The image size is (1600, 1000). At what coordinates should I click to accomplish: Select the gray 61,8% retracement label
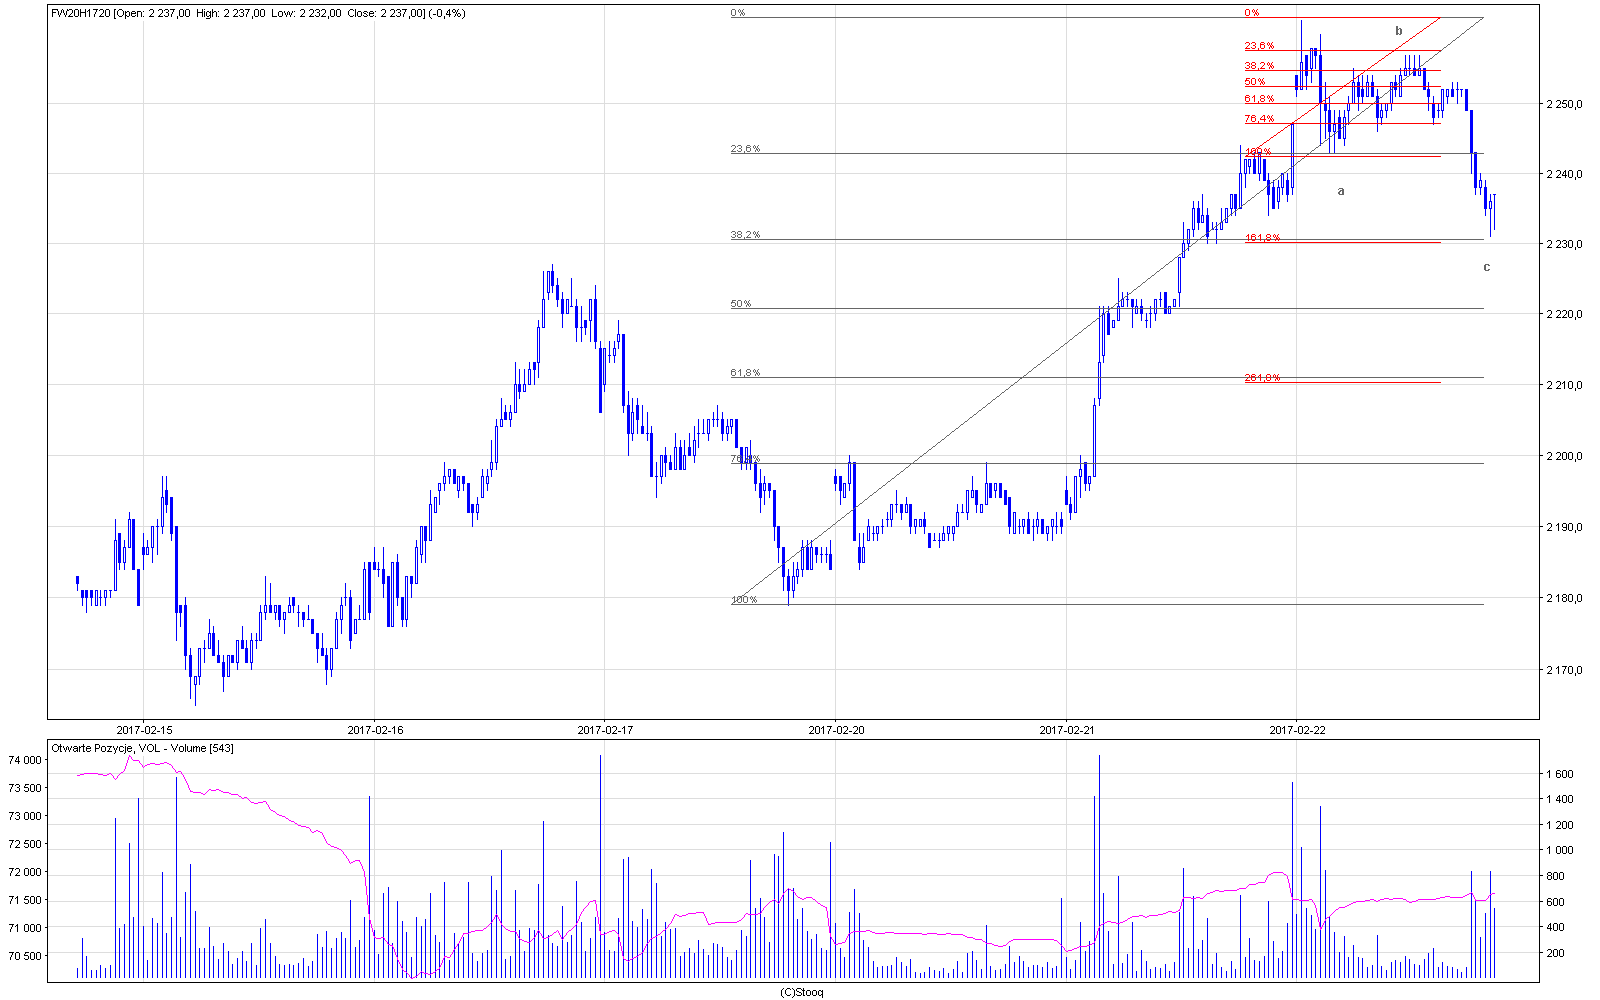coord(745,373)
